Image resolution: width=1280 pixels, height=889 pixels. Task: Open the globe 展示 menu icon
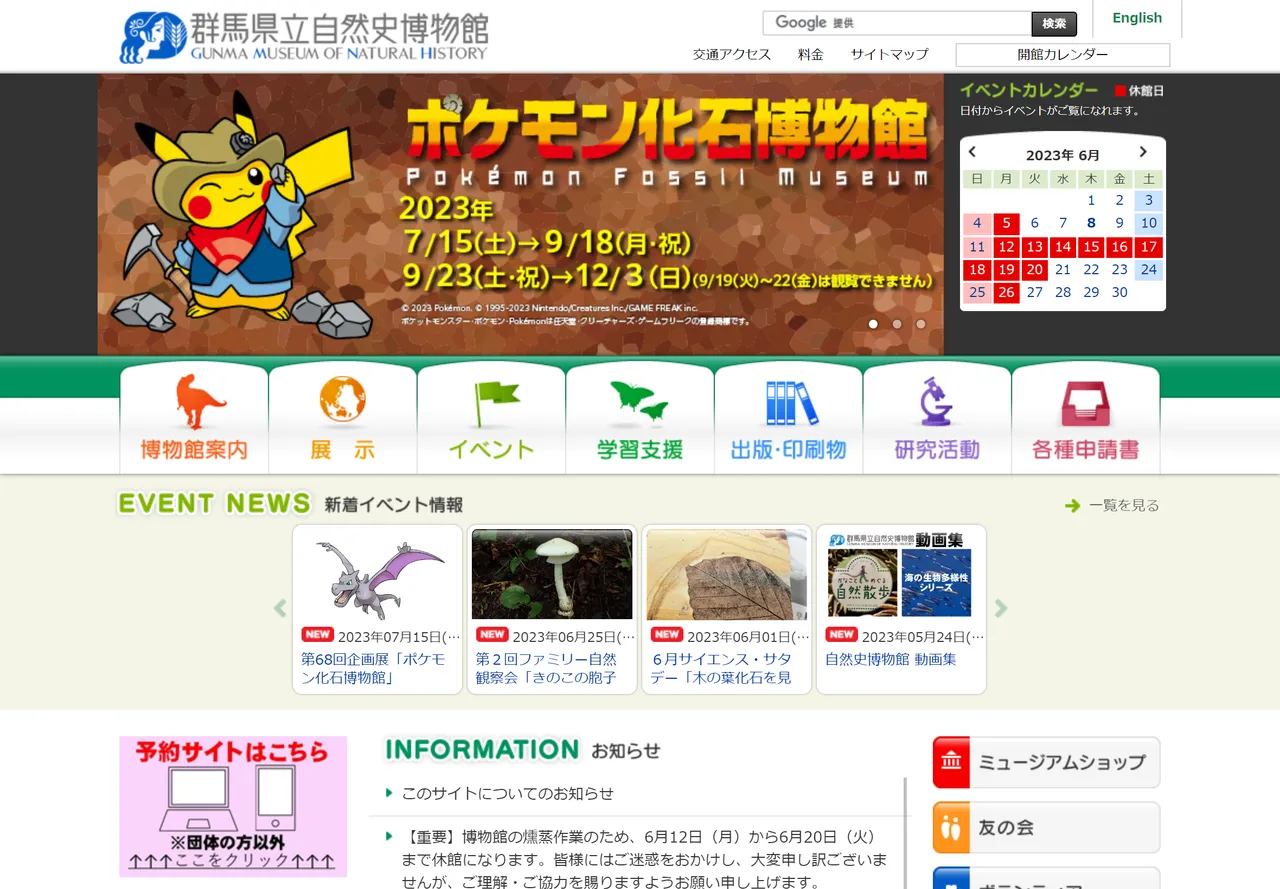pyautogui.click(x=343, y=399)
